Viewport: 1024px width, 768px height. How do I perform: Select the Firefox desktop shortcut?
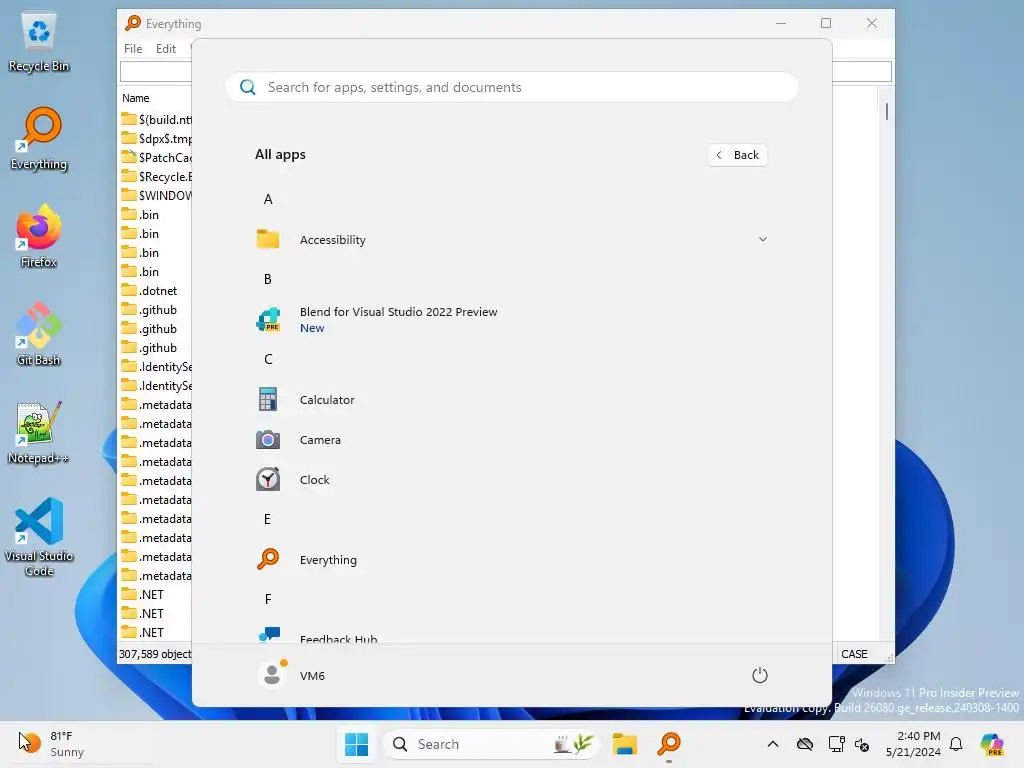tap(39, 236)
